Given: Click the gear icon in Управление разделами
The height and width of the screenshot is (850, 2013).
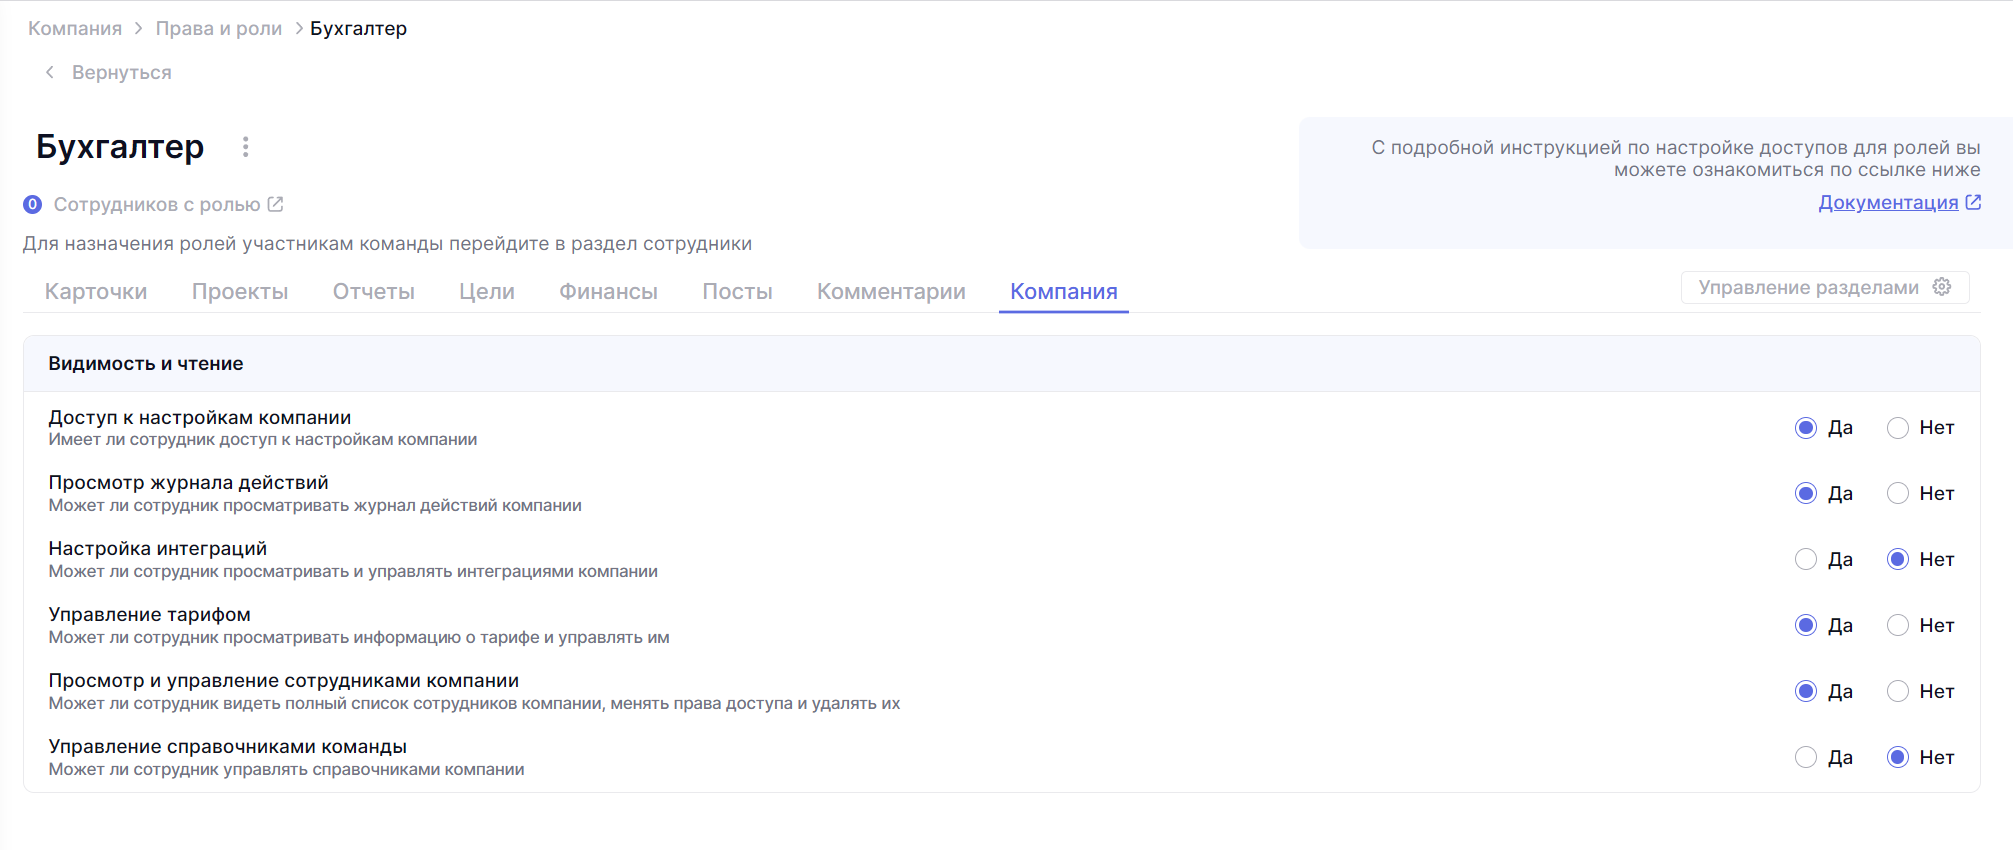Looking at the screenshot, I should [1942, 287].
